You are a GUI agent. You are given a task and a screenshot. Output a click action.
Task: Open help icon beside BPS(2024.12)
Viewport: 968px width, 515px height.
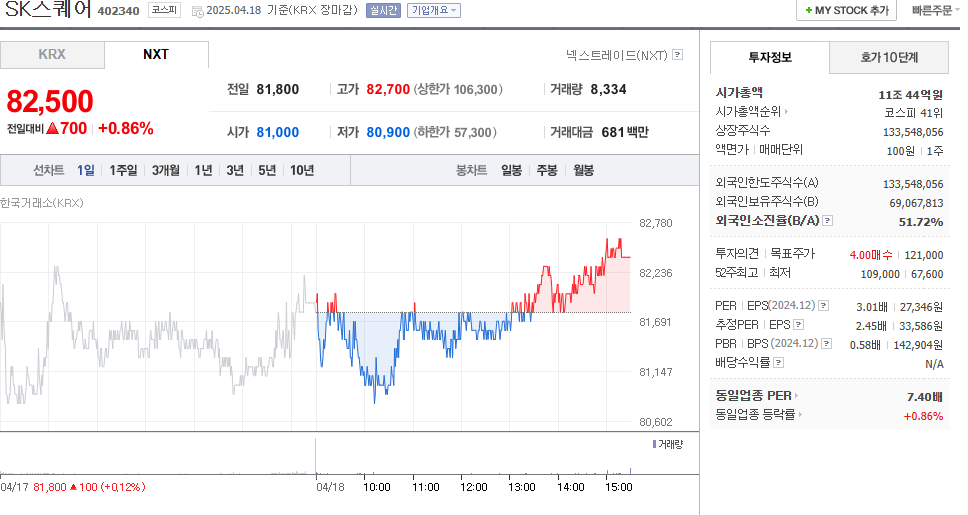(827, 344)
